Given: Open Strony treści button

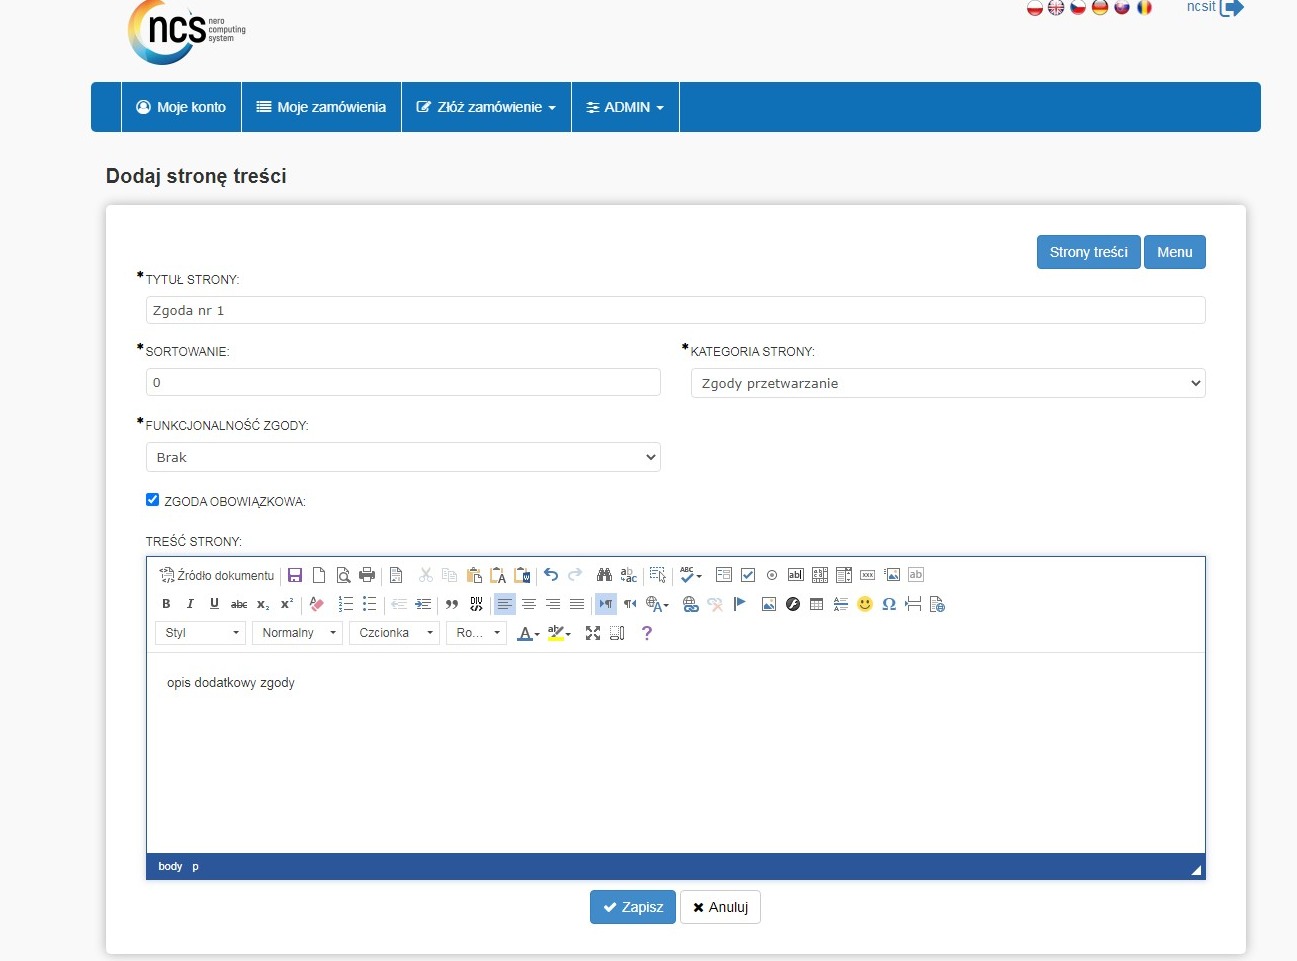Looking at the screenshot, I should click(x=1088, y=252).
